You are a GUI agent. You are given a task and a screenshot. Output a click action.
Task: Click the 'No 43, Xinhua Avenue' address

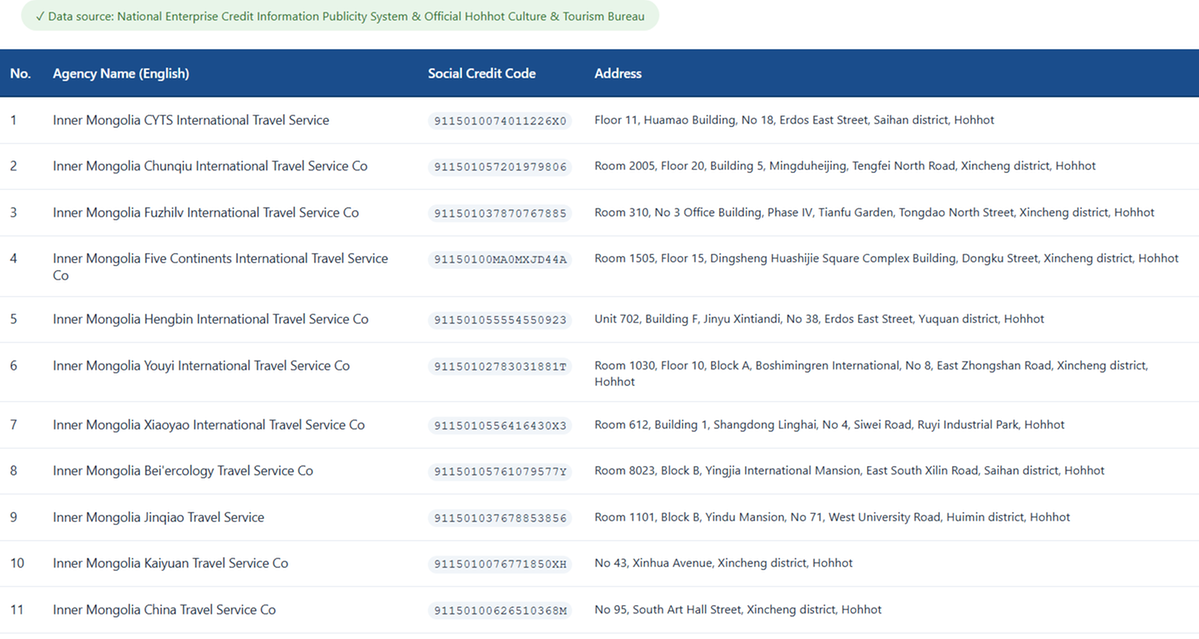pos(723,563)
